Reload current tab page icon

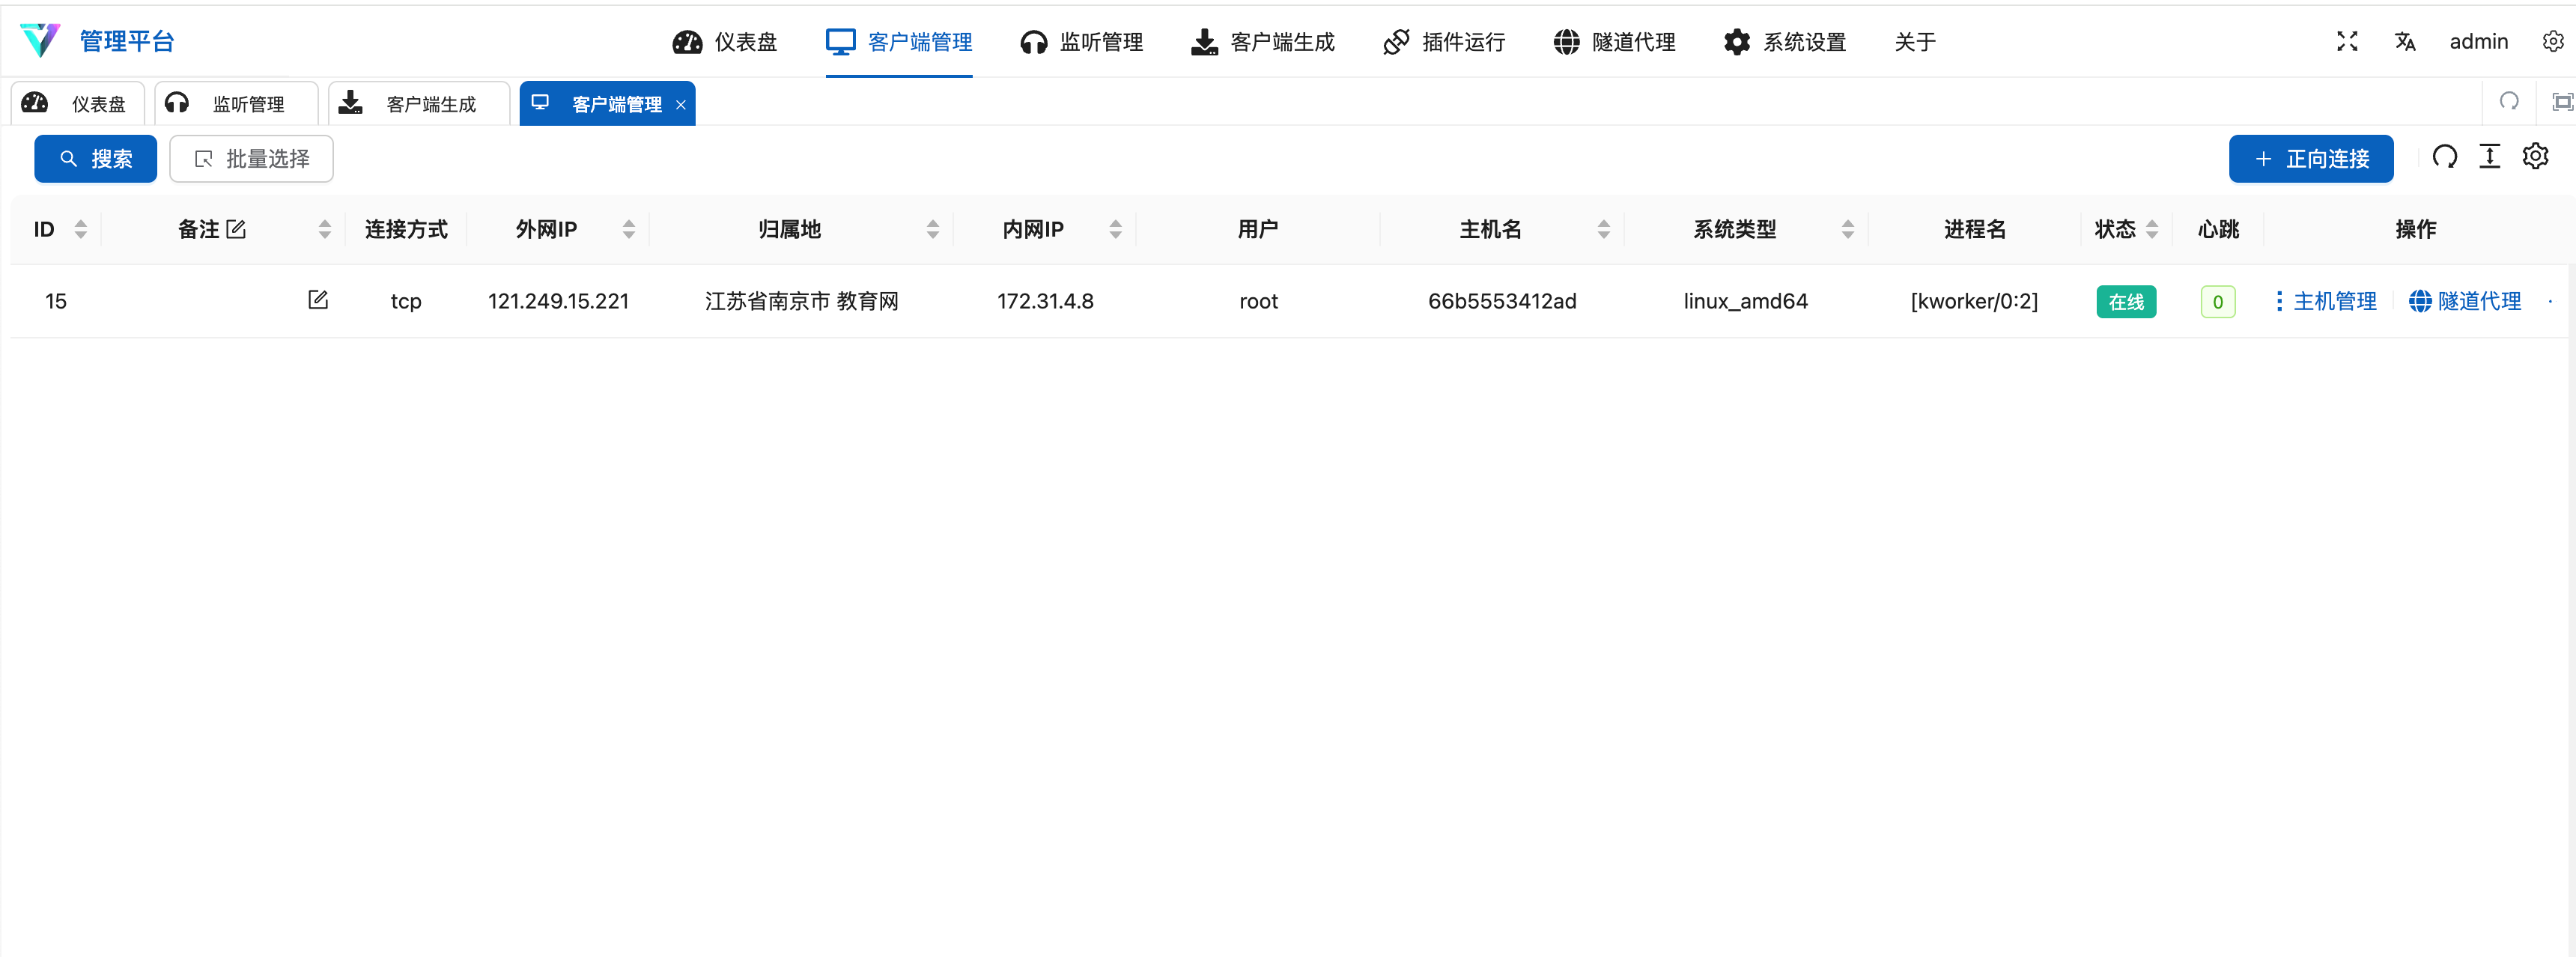2509,101
